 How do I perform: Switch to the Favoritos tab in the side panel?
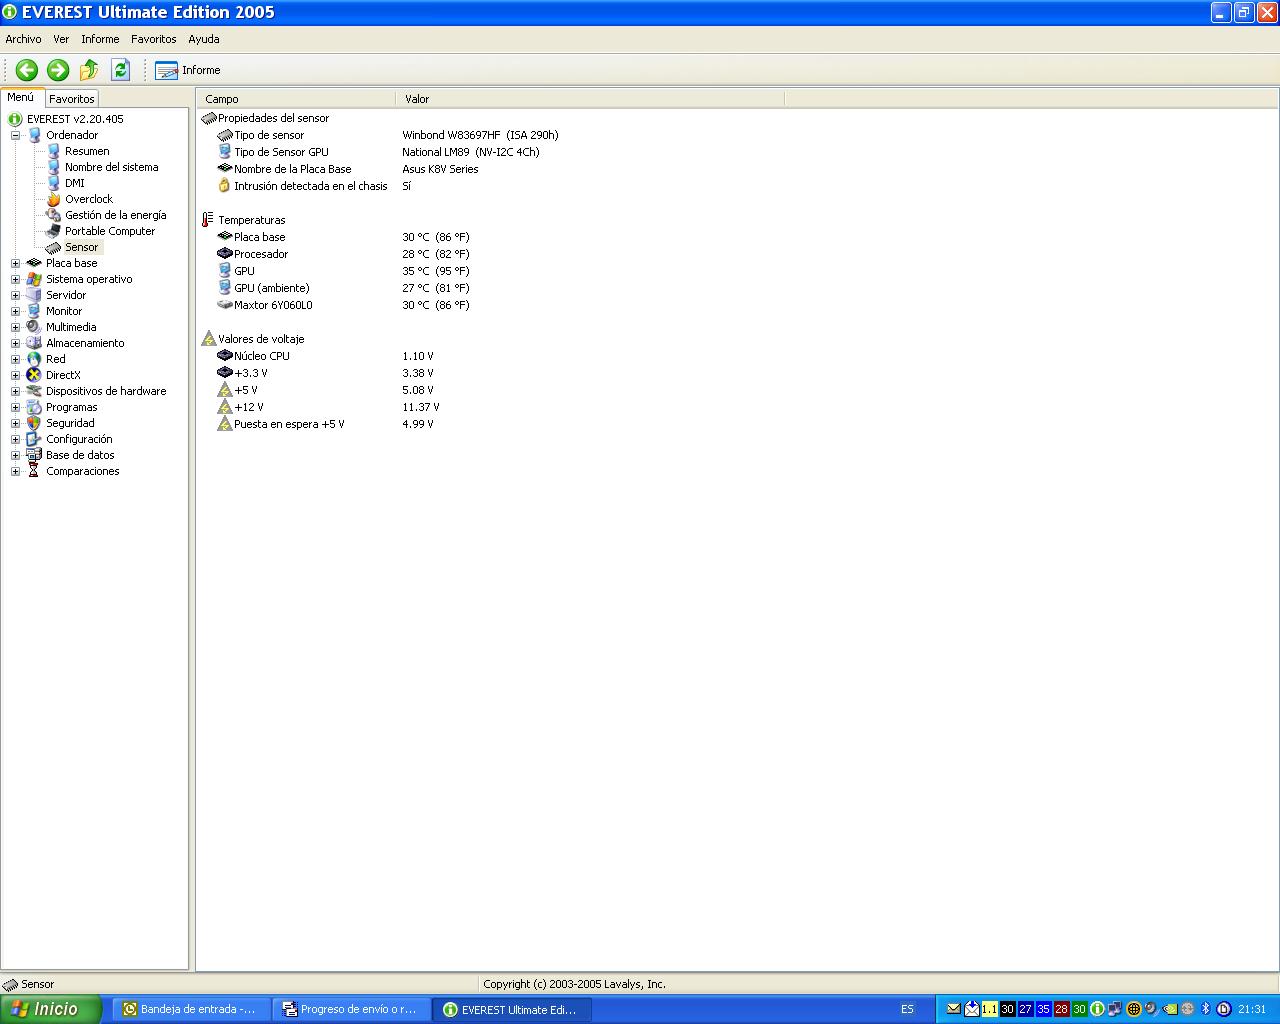(72, 99)
